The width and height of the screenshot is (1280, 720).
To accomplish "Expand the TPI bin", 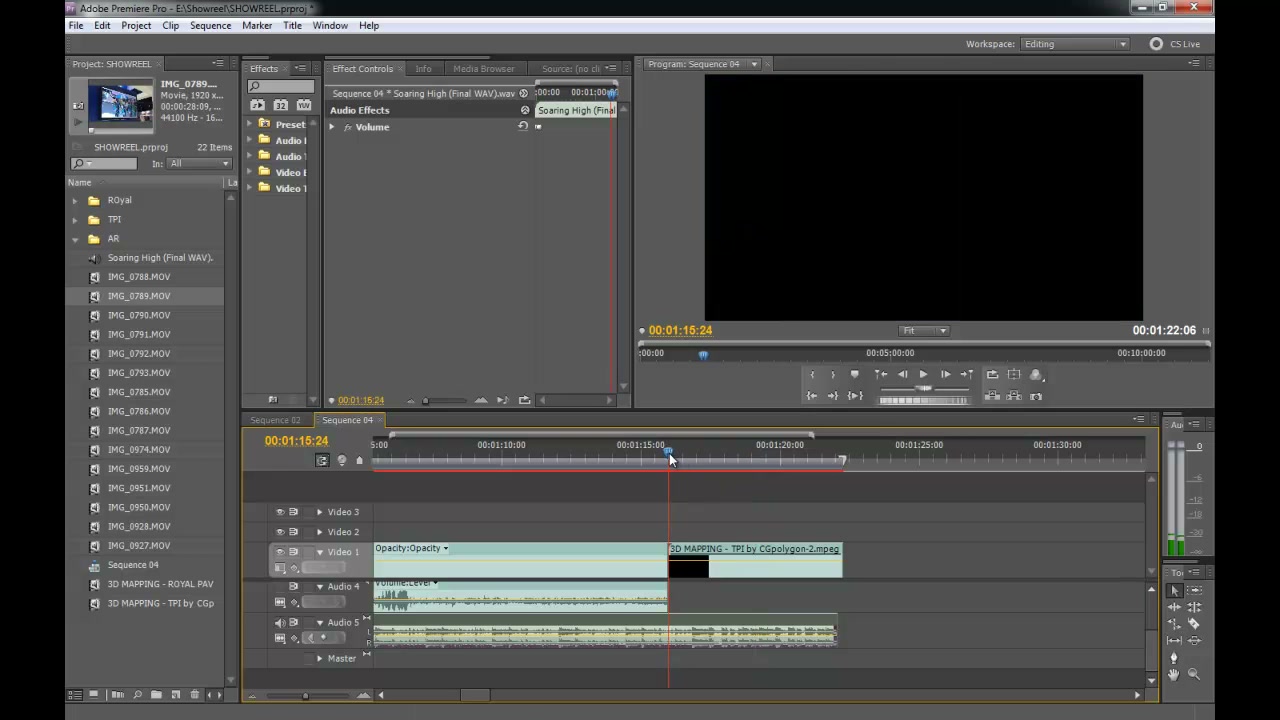I will point(75,219).
